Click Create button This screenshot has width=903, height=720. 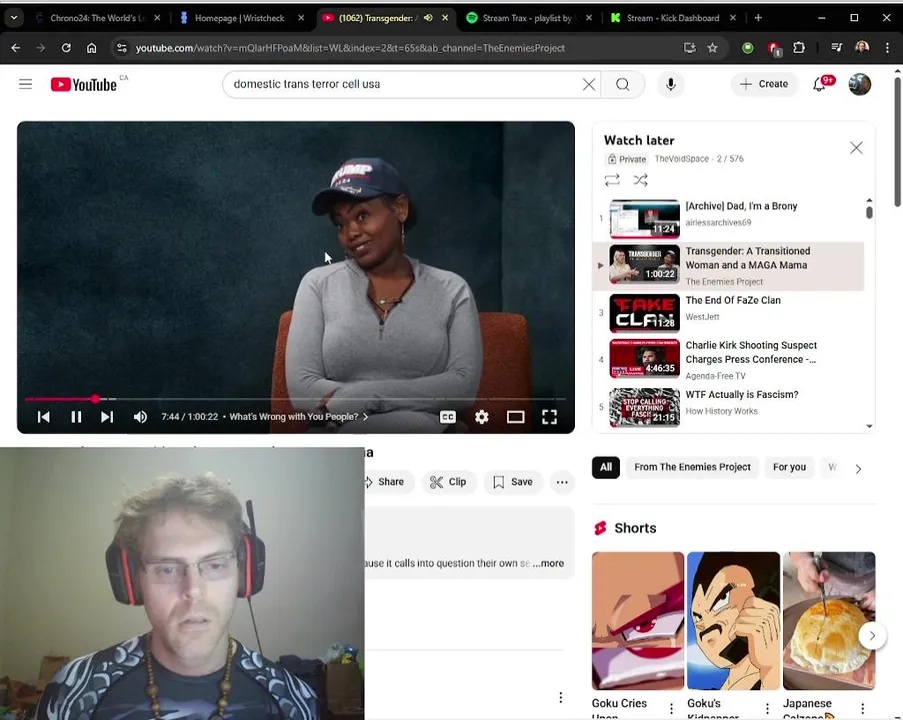tap(764, 84)
